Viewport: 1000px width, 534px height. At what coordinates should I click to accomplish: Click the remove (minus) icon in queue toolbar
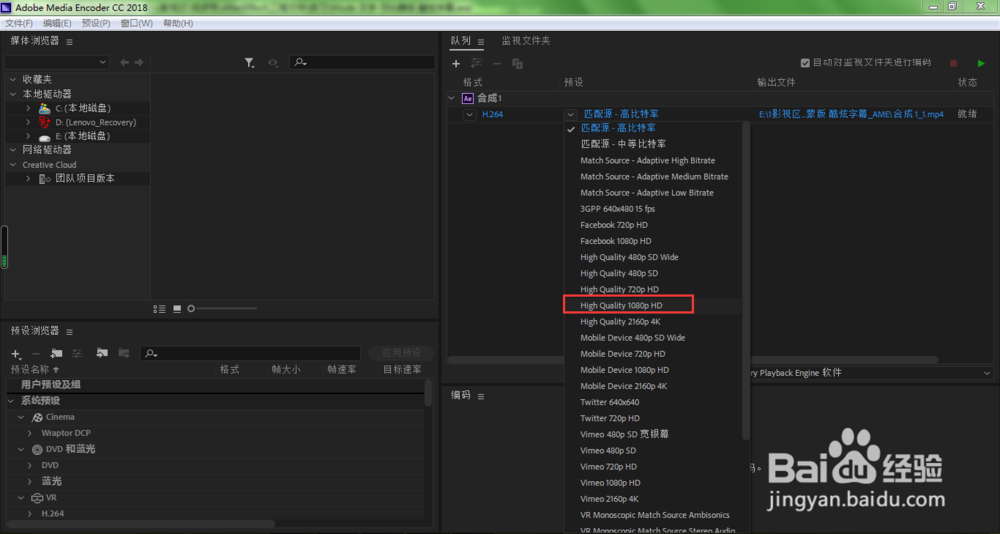[x=497, y=63]
